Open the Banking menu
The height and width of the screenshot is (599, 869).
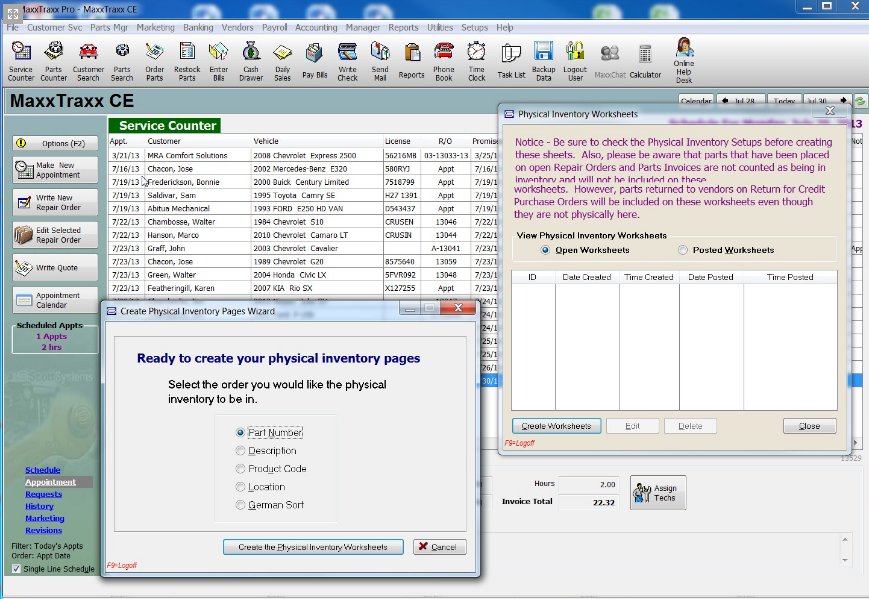(x=198, y=27)
